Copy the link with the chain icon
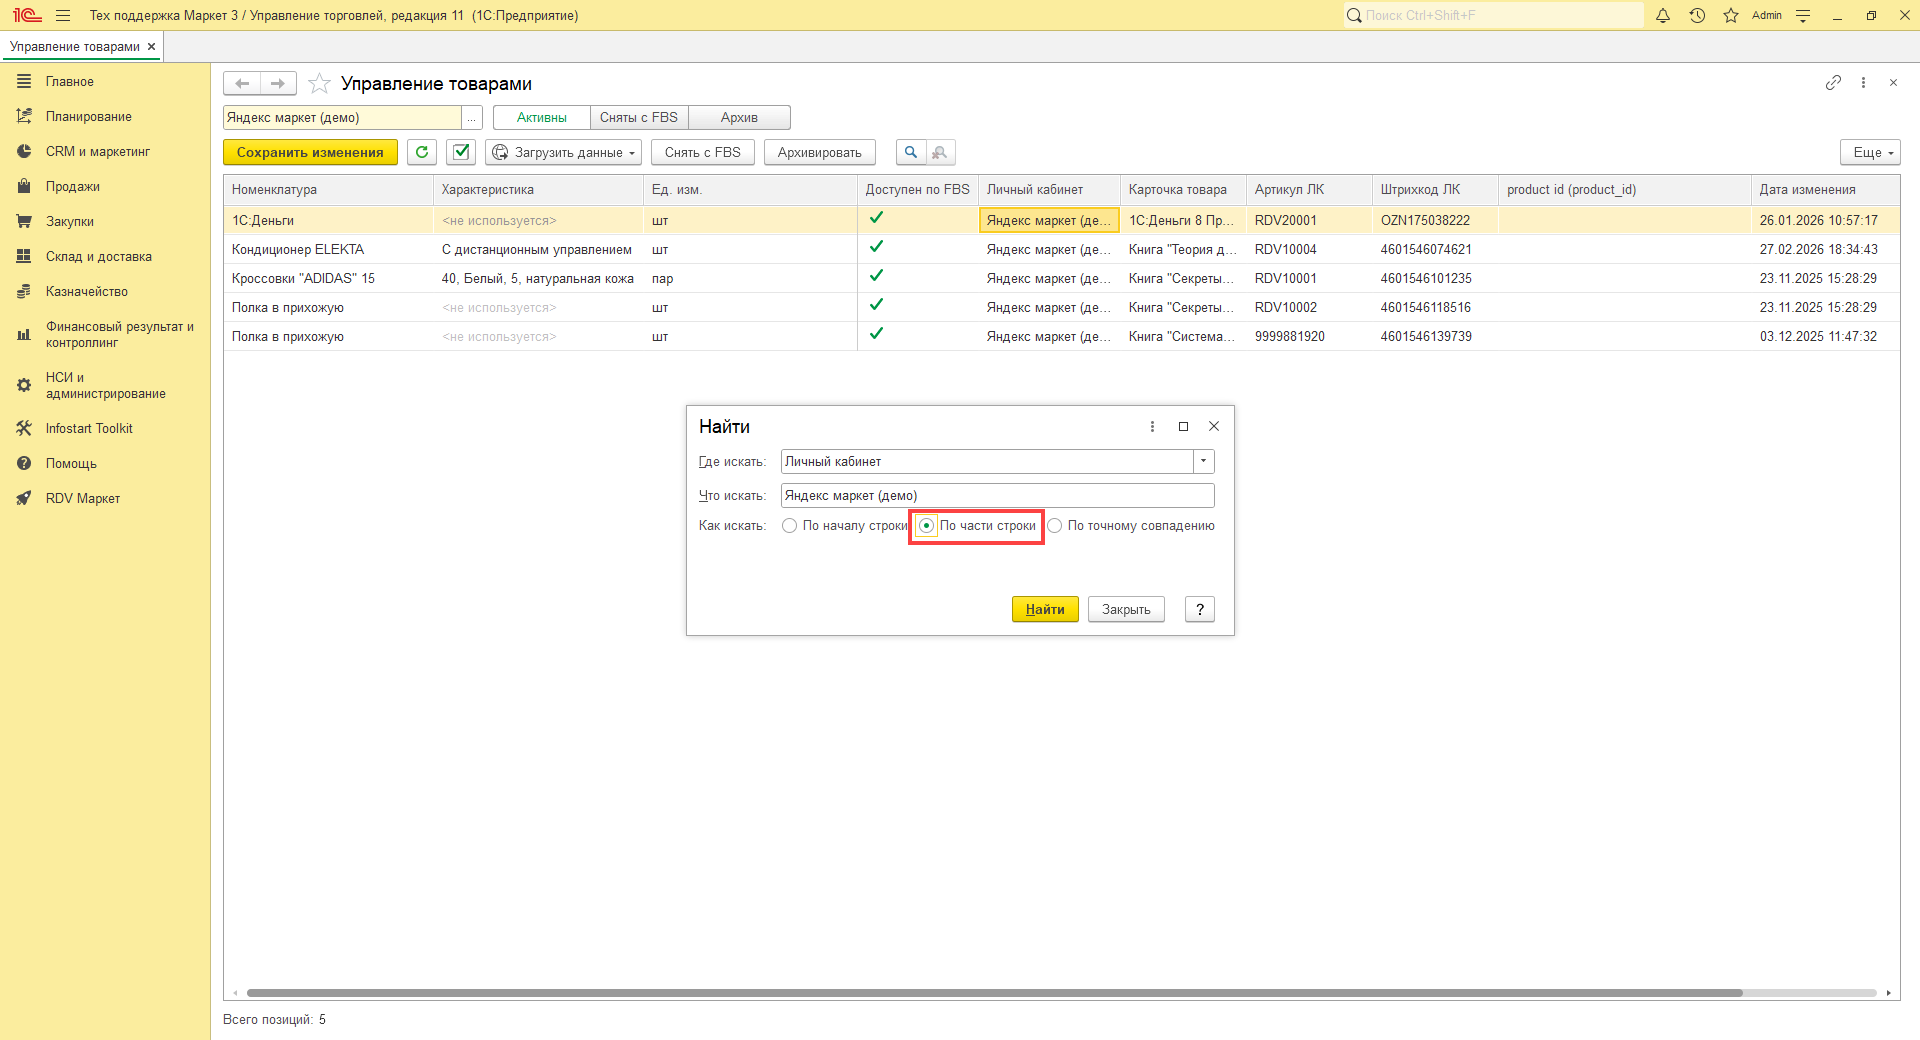The image size is (1920, 1040). pos(1833,83)
